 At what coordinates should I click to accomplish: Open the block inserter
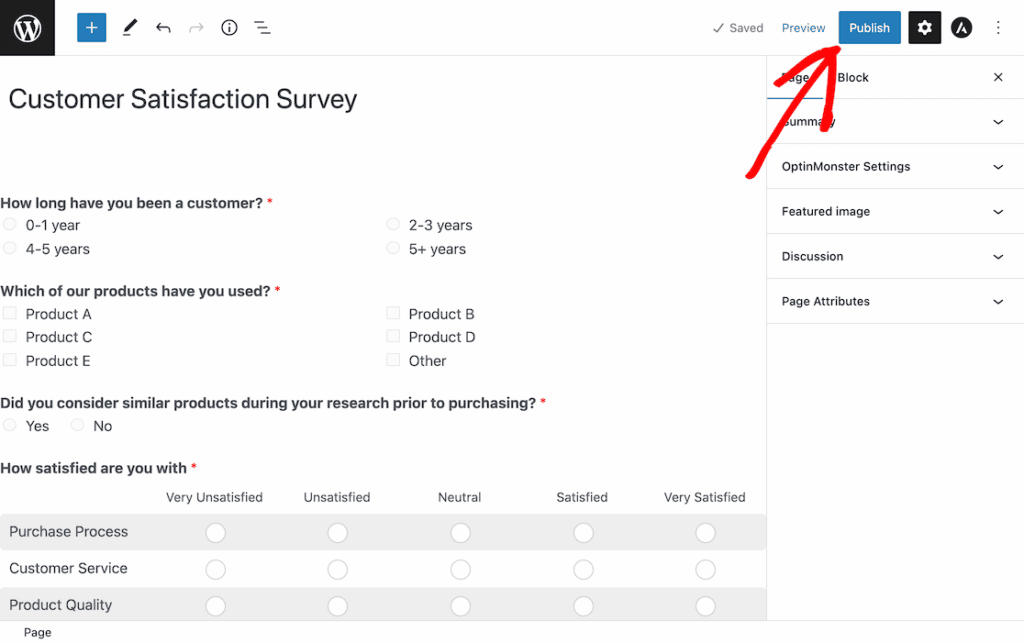click(91, 27)
